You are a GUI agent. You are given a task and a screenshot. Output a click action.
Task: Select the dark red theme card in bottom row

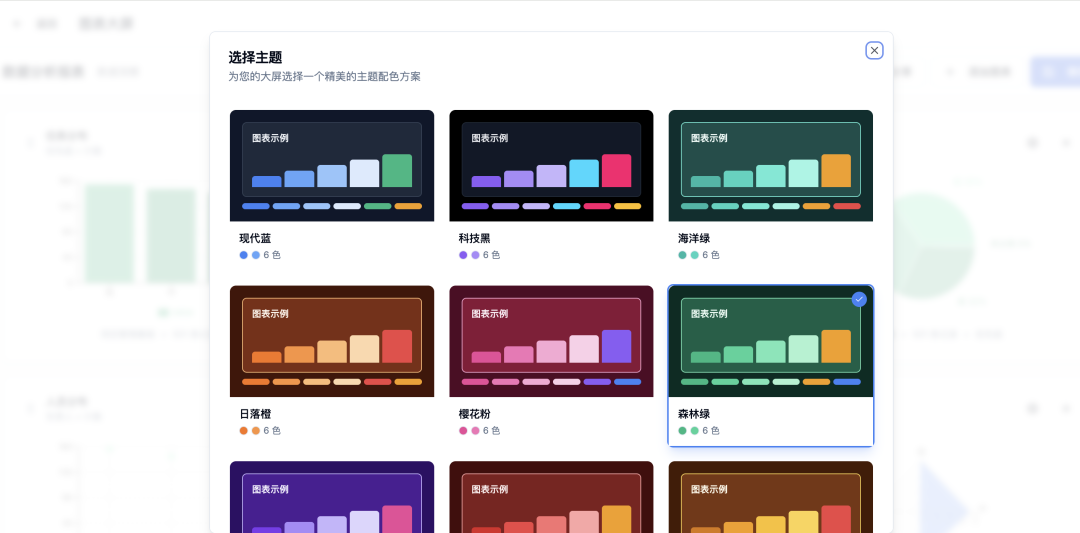point(551,497)
